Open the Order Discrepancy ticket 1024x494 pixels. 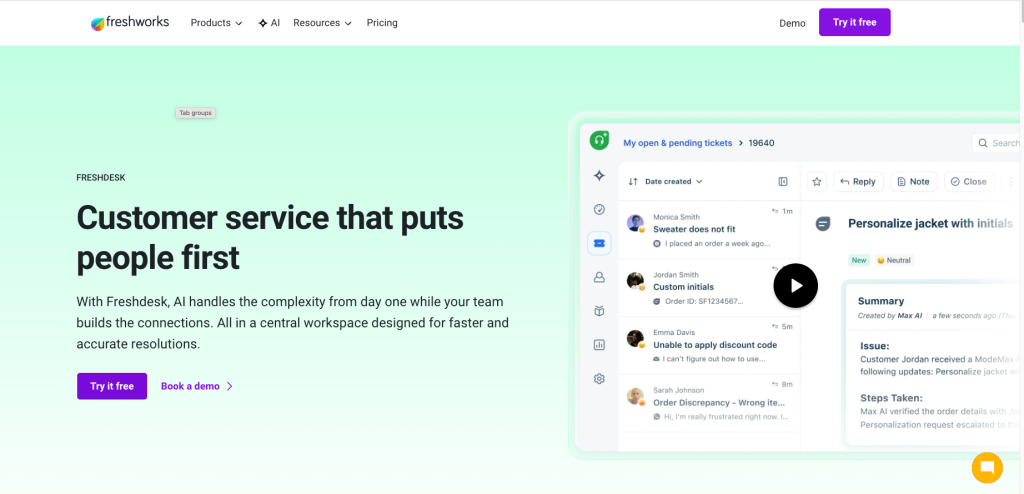(x=709, y=403)
